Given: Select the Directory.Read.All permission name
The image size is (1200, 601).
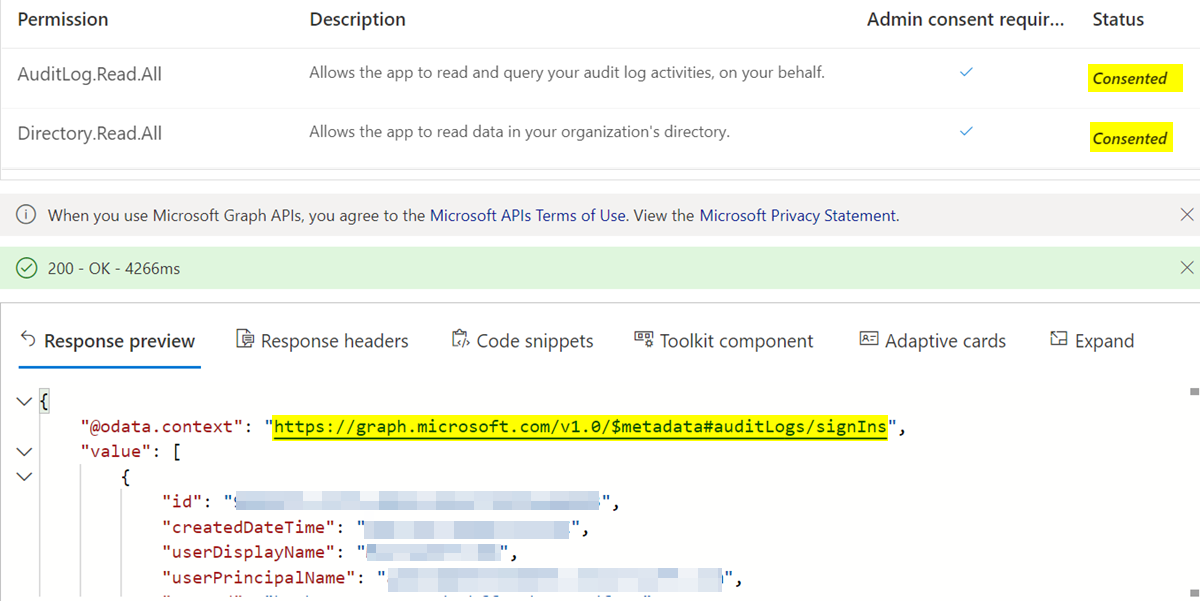Looking at the screenshot, I should (90, 133).
